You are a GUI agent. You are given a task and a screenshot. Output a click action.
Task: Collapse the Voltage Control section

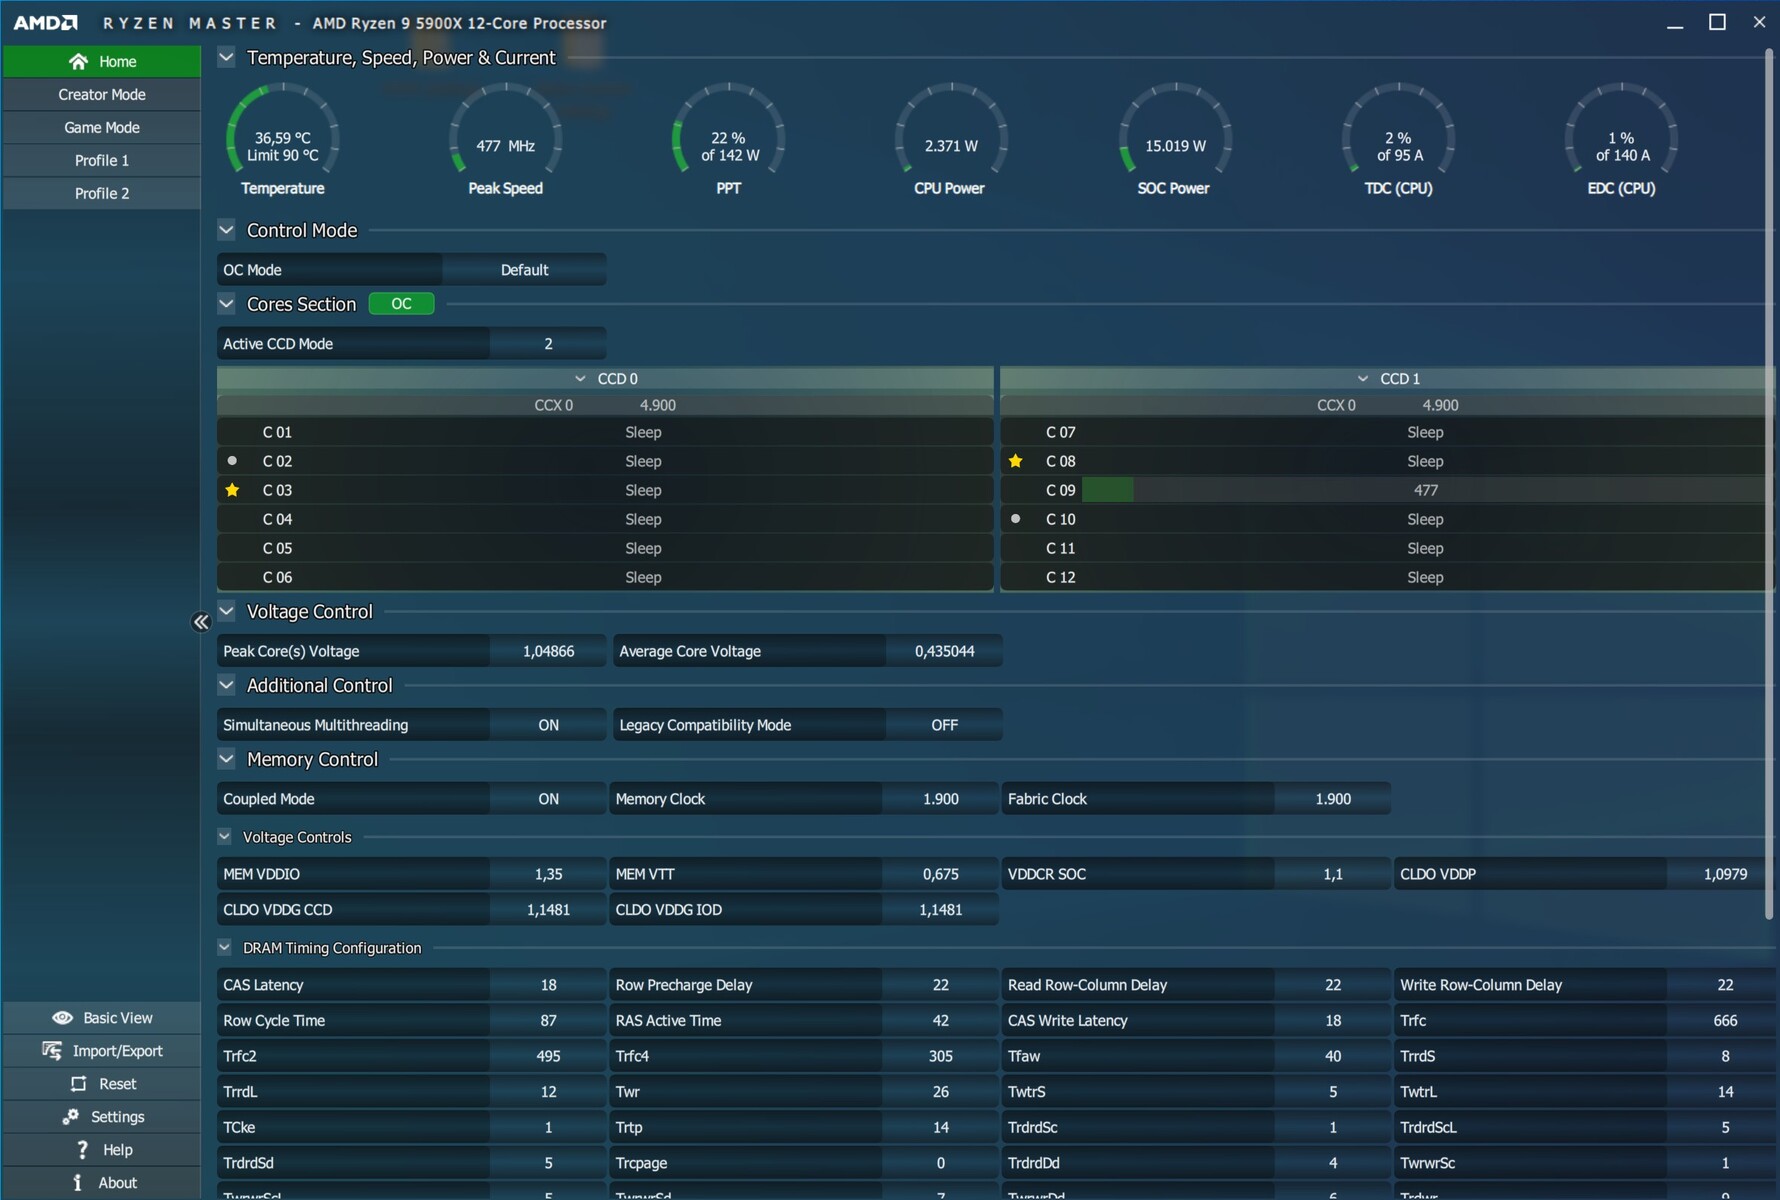click(227, 611)
